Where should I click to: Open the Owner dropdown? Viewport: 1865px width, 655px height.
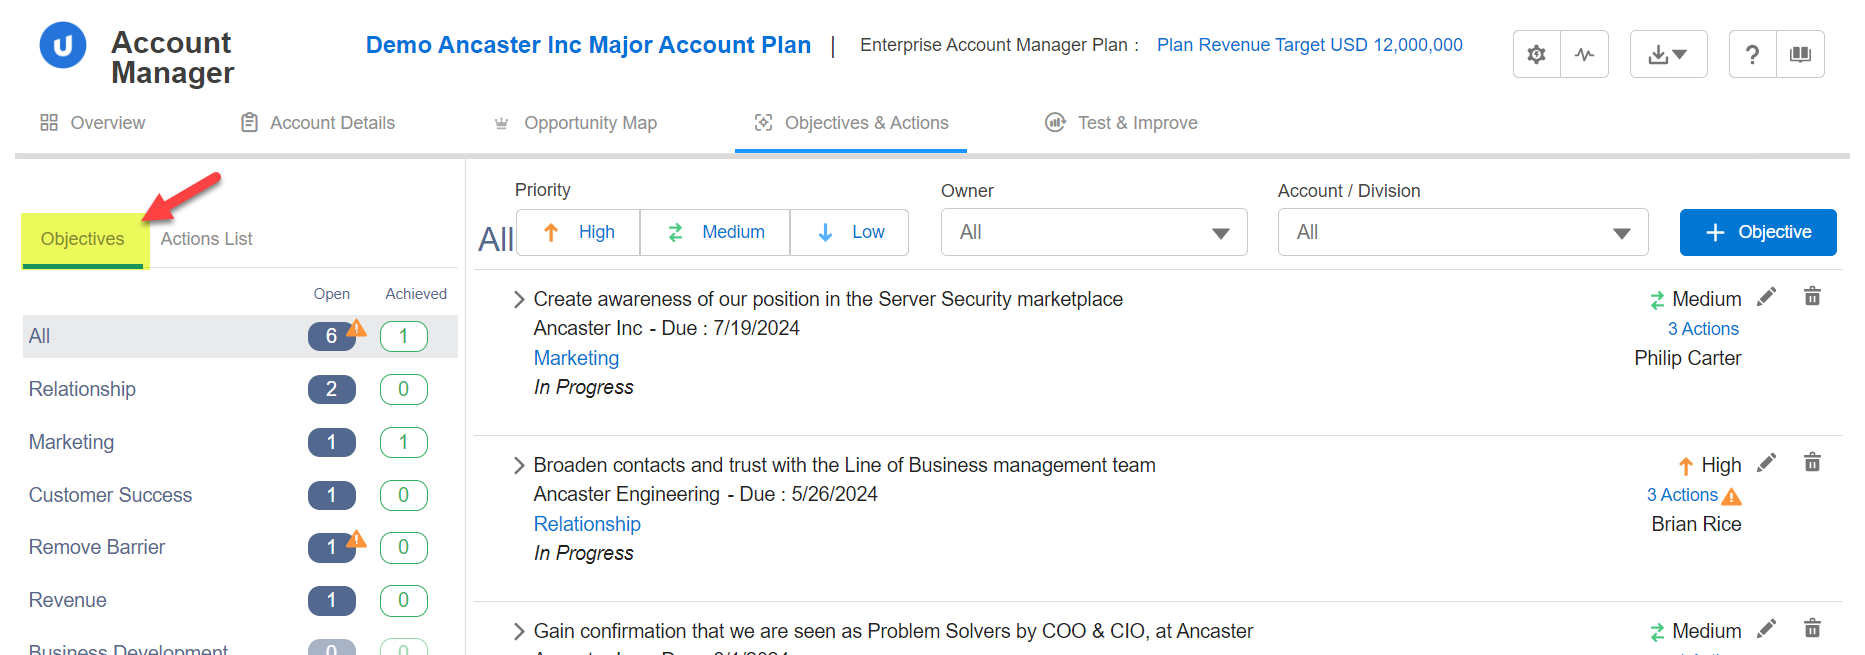[x=1094, y=232]
